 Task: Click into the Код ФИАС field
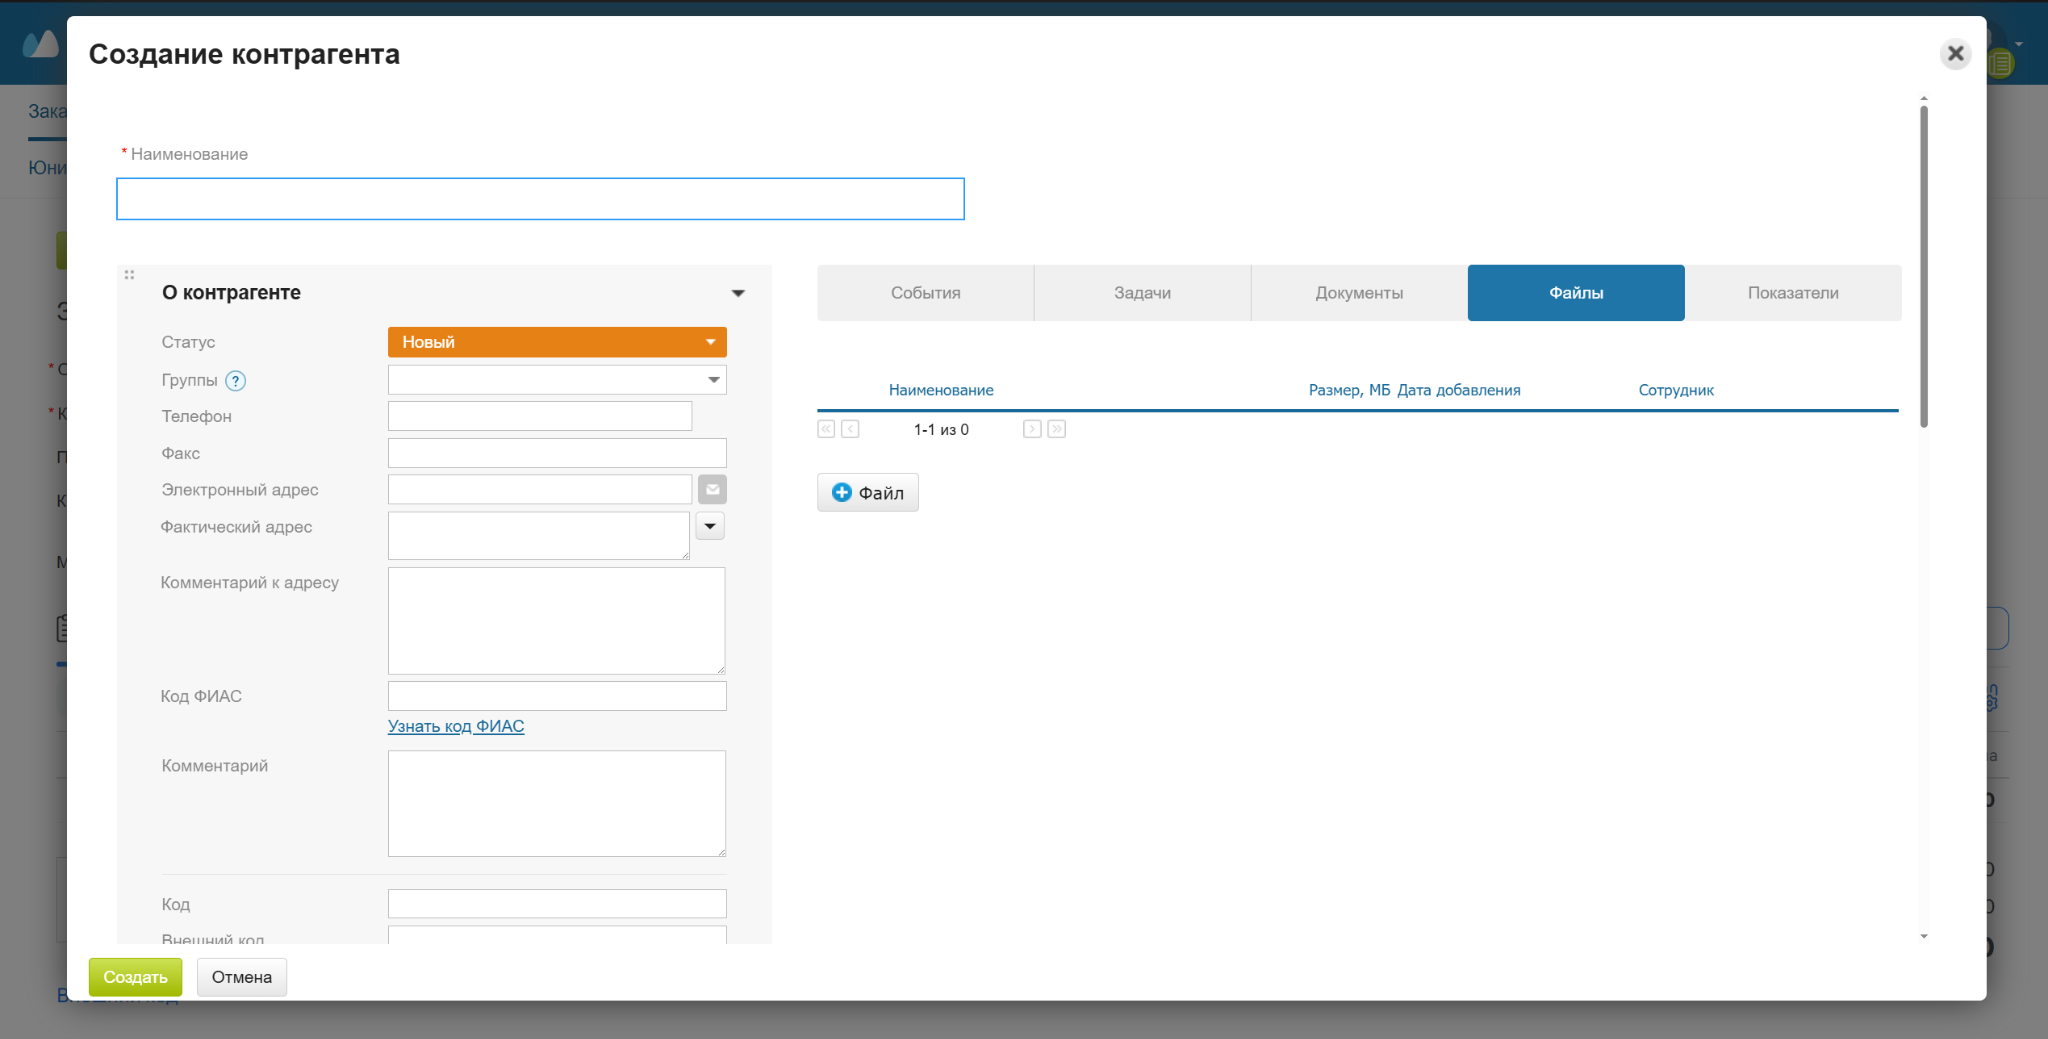coord(557,696)
